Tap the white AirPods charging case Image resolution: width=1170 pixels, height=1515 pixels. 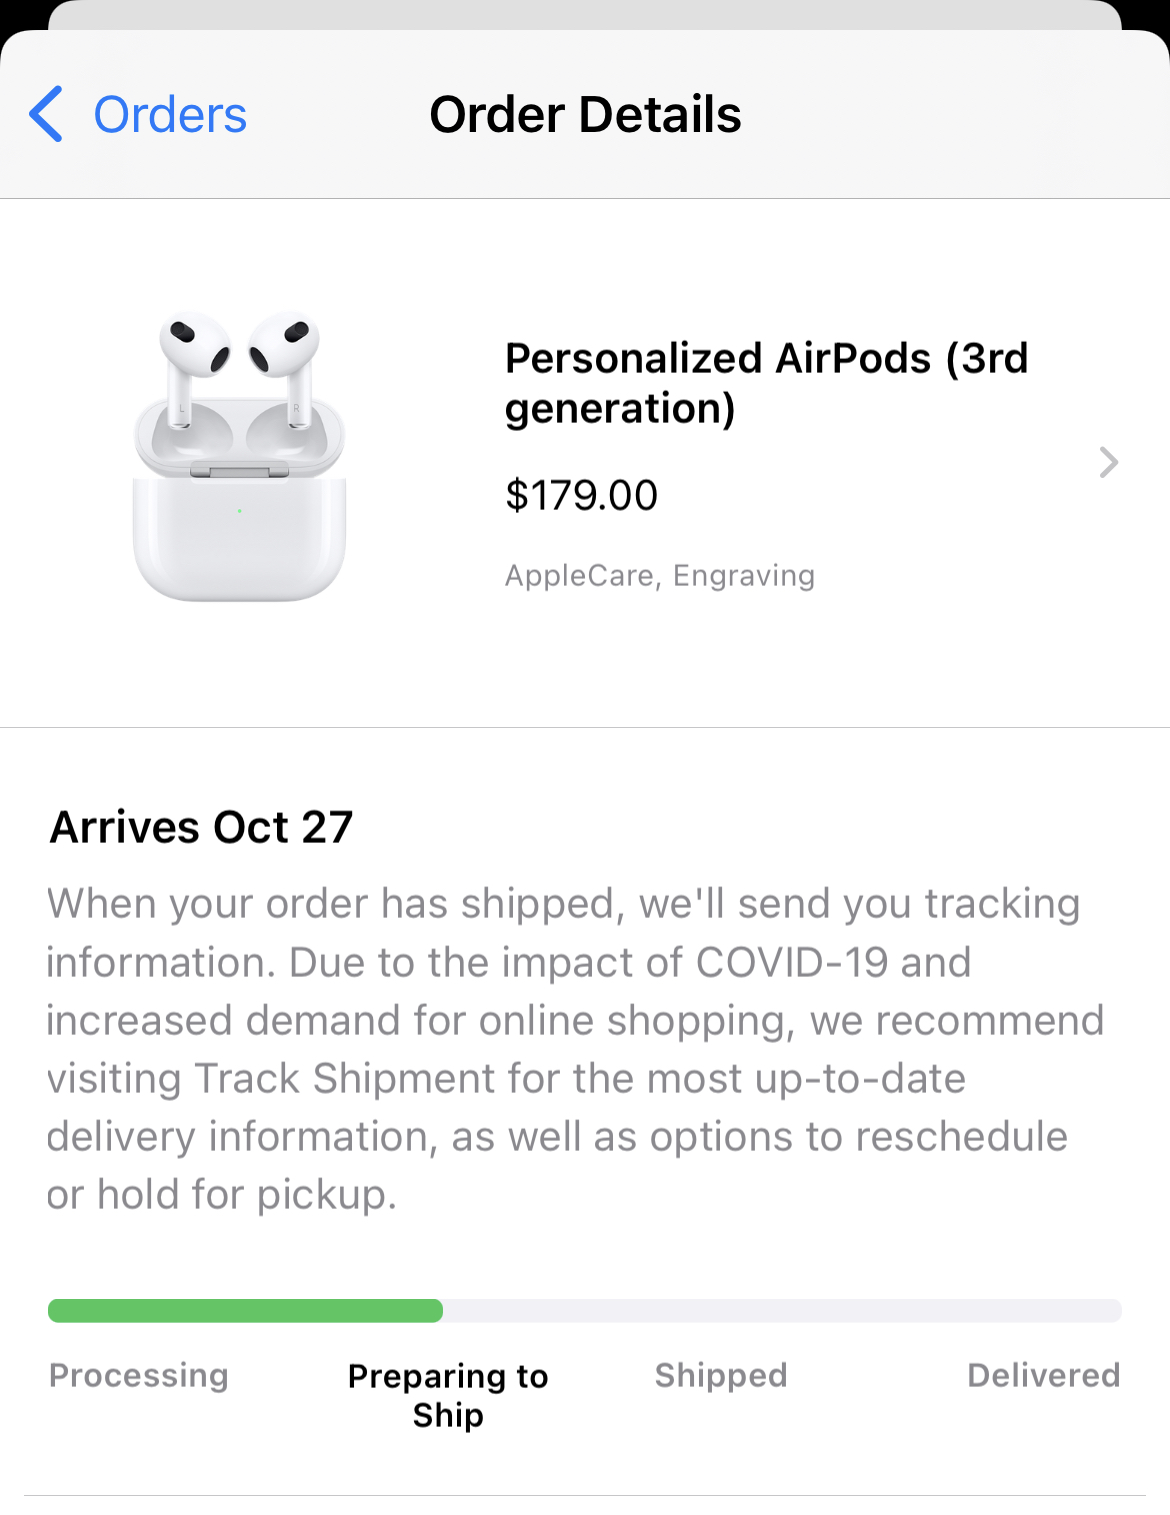pyautogui.click(x=240, y=535)
